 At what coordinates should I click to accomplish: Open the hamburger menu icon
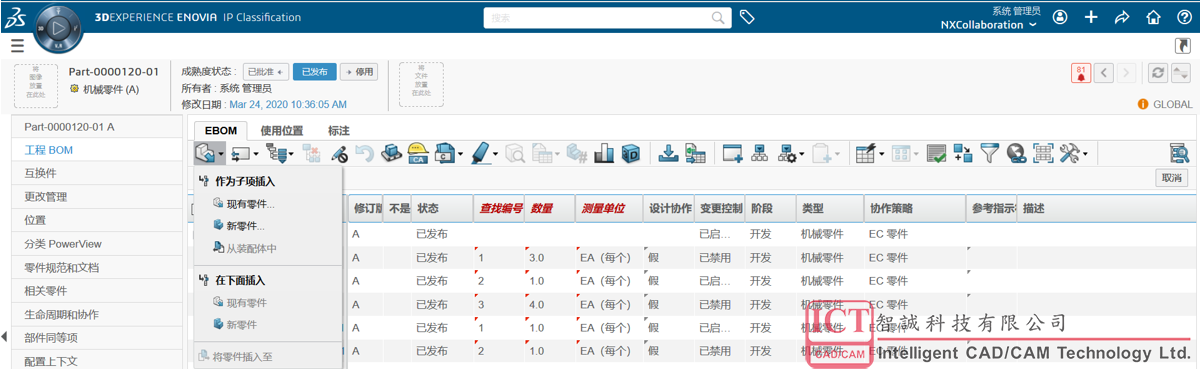tap(17, 46)
